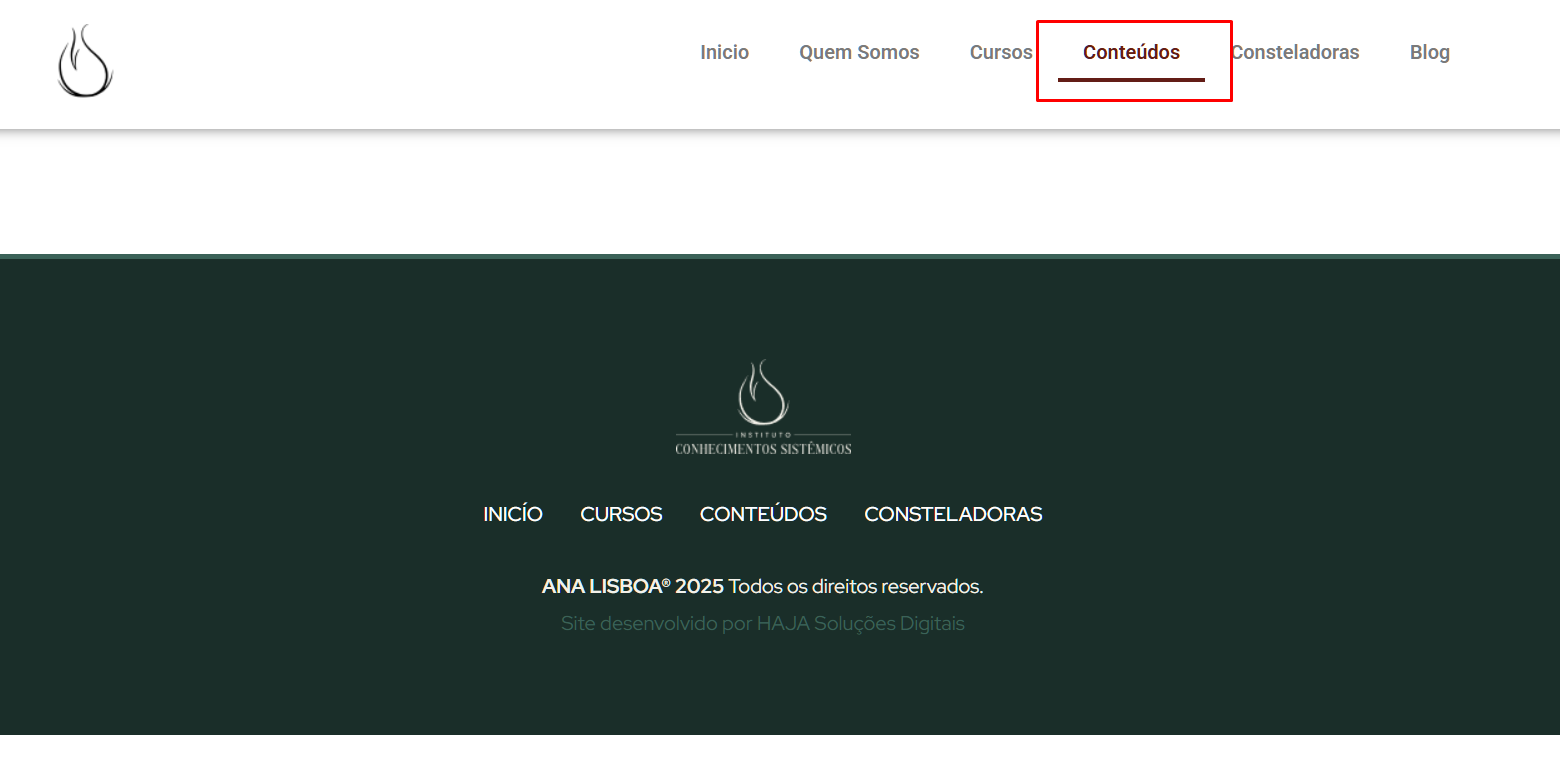The image size is (1560, 758).
Task: Click the dark red underline below Conteúdos
Action: pos(1131,79)
